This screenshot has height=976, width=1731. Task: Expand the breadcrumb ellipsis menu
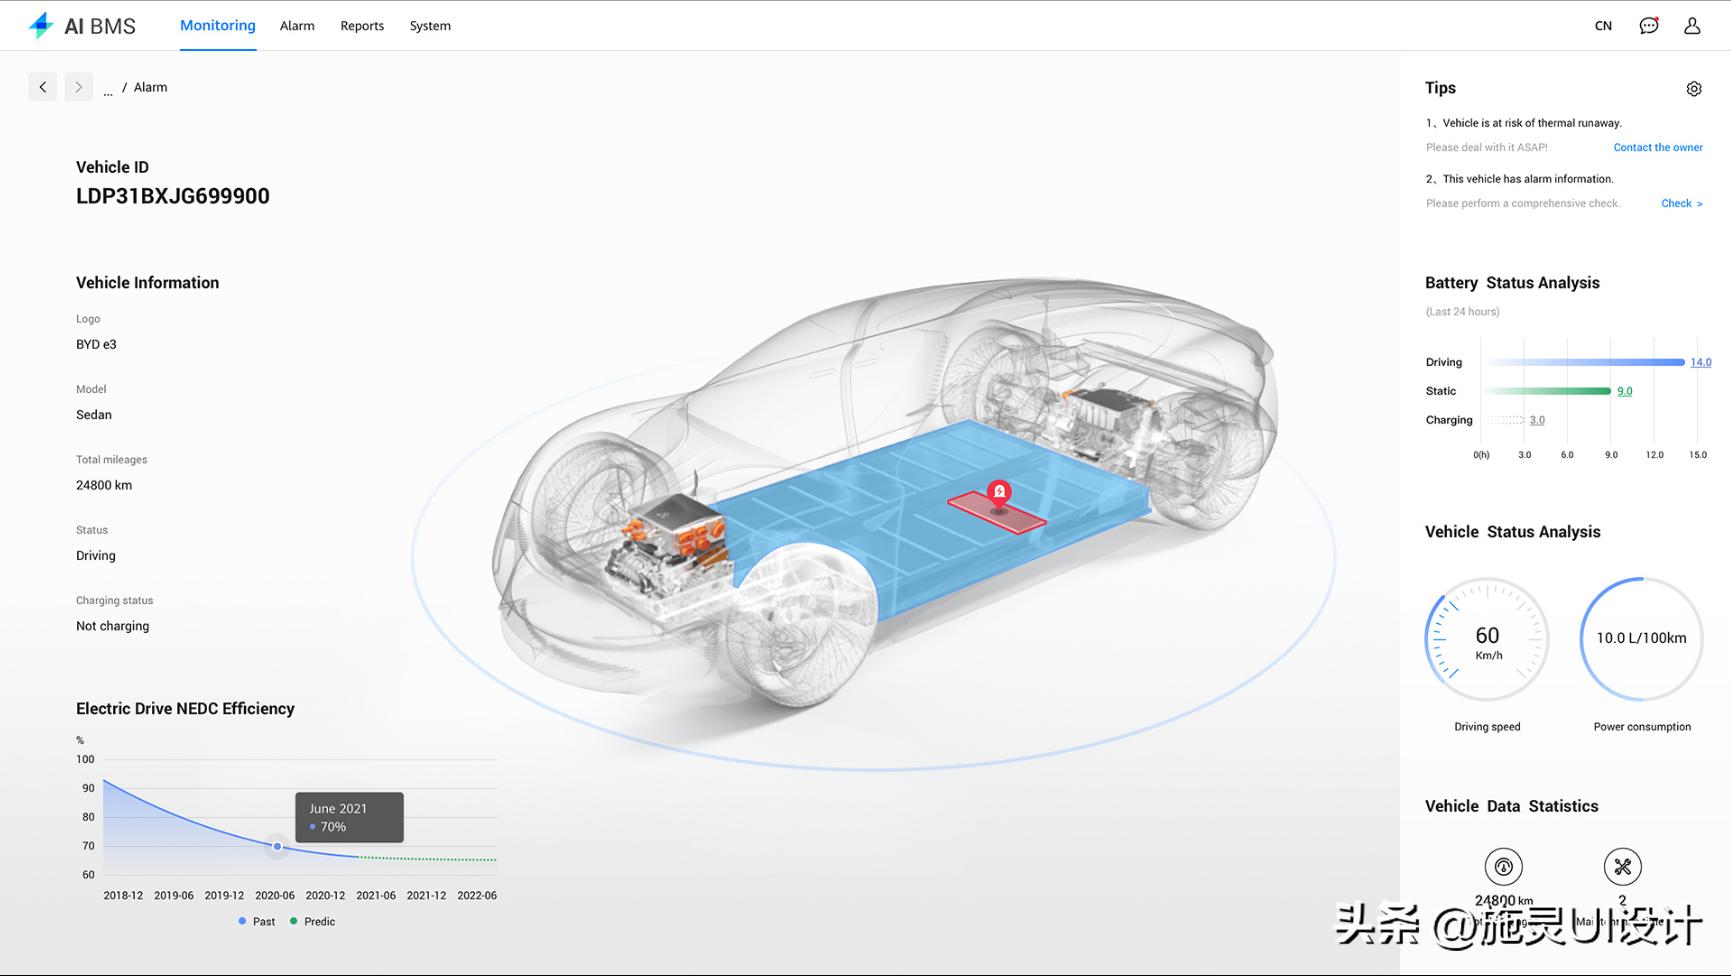click(108, 90)
